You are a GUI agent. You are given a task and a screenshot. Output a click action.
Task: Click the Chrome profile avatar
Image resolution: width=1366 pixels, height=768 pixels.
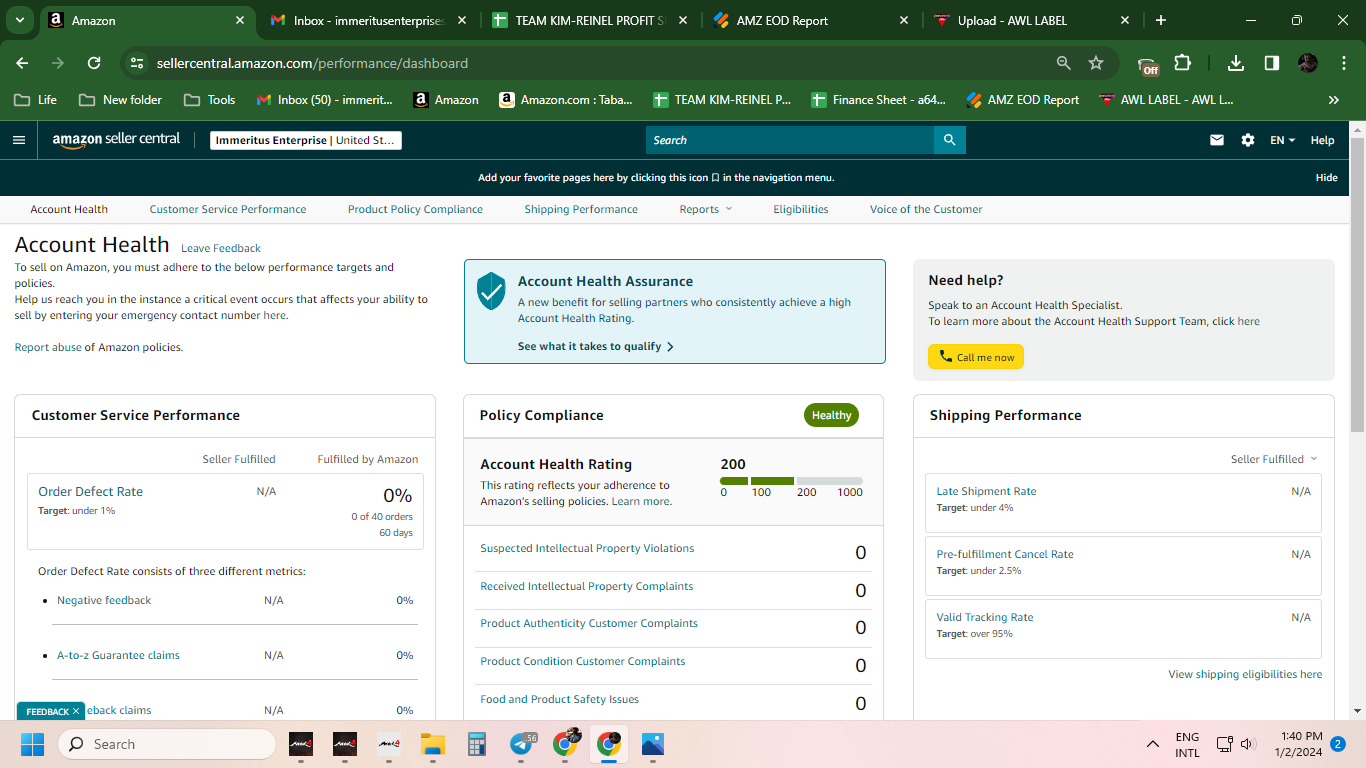[x=1308, y=63]
